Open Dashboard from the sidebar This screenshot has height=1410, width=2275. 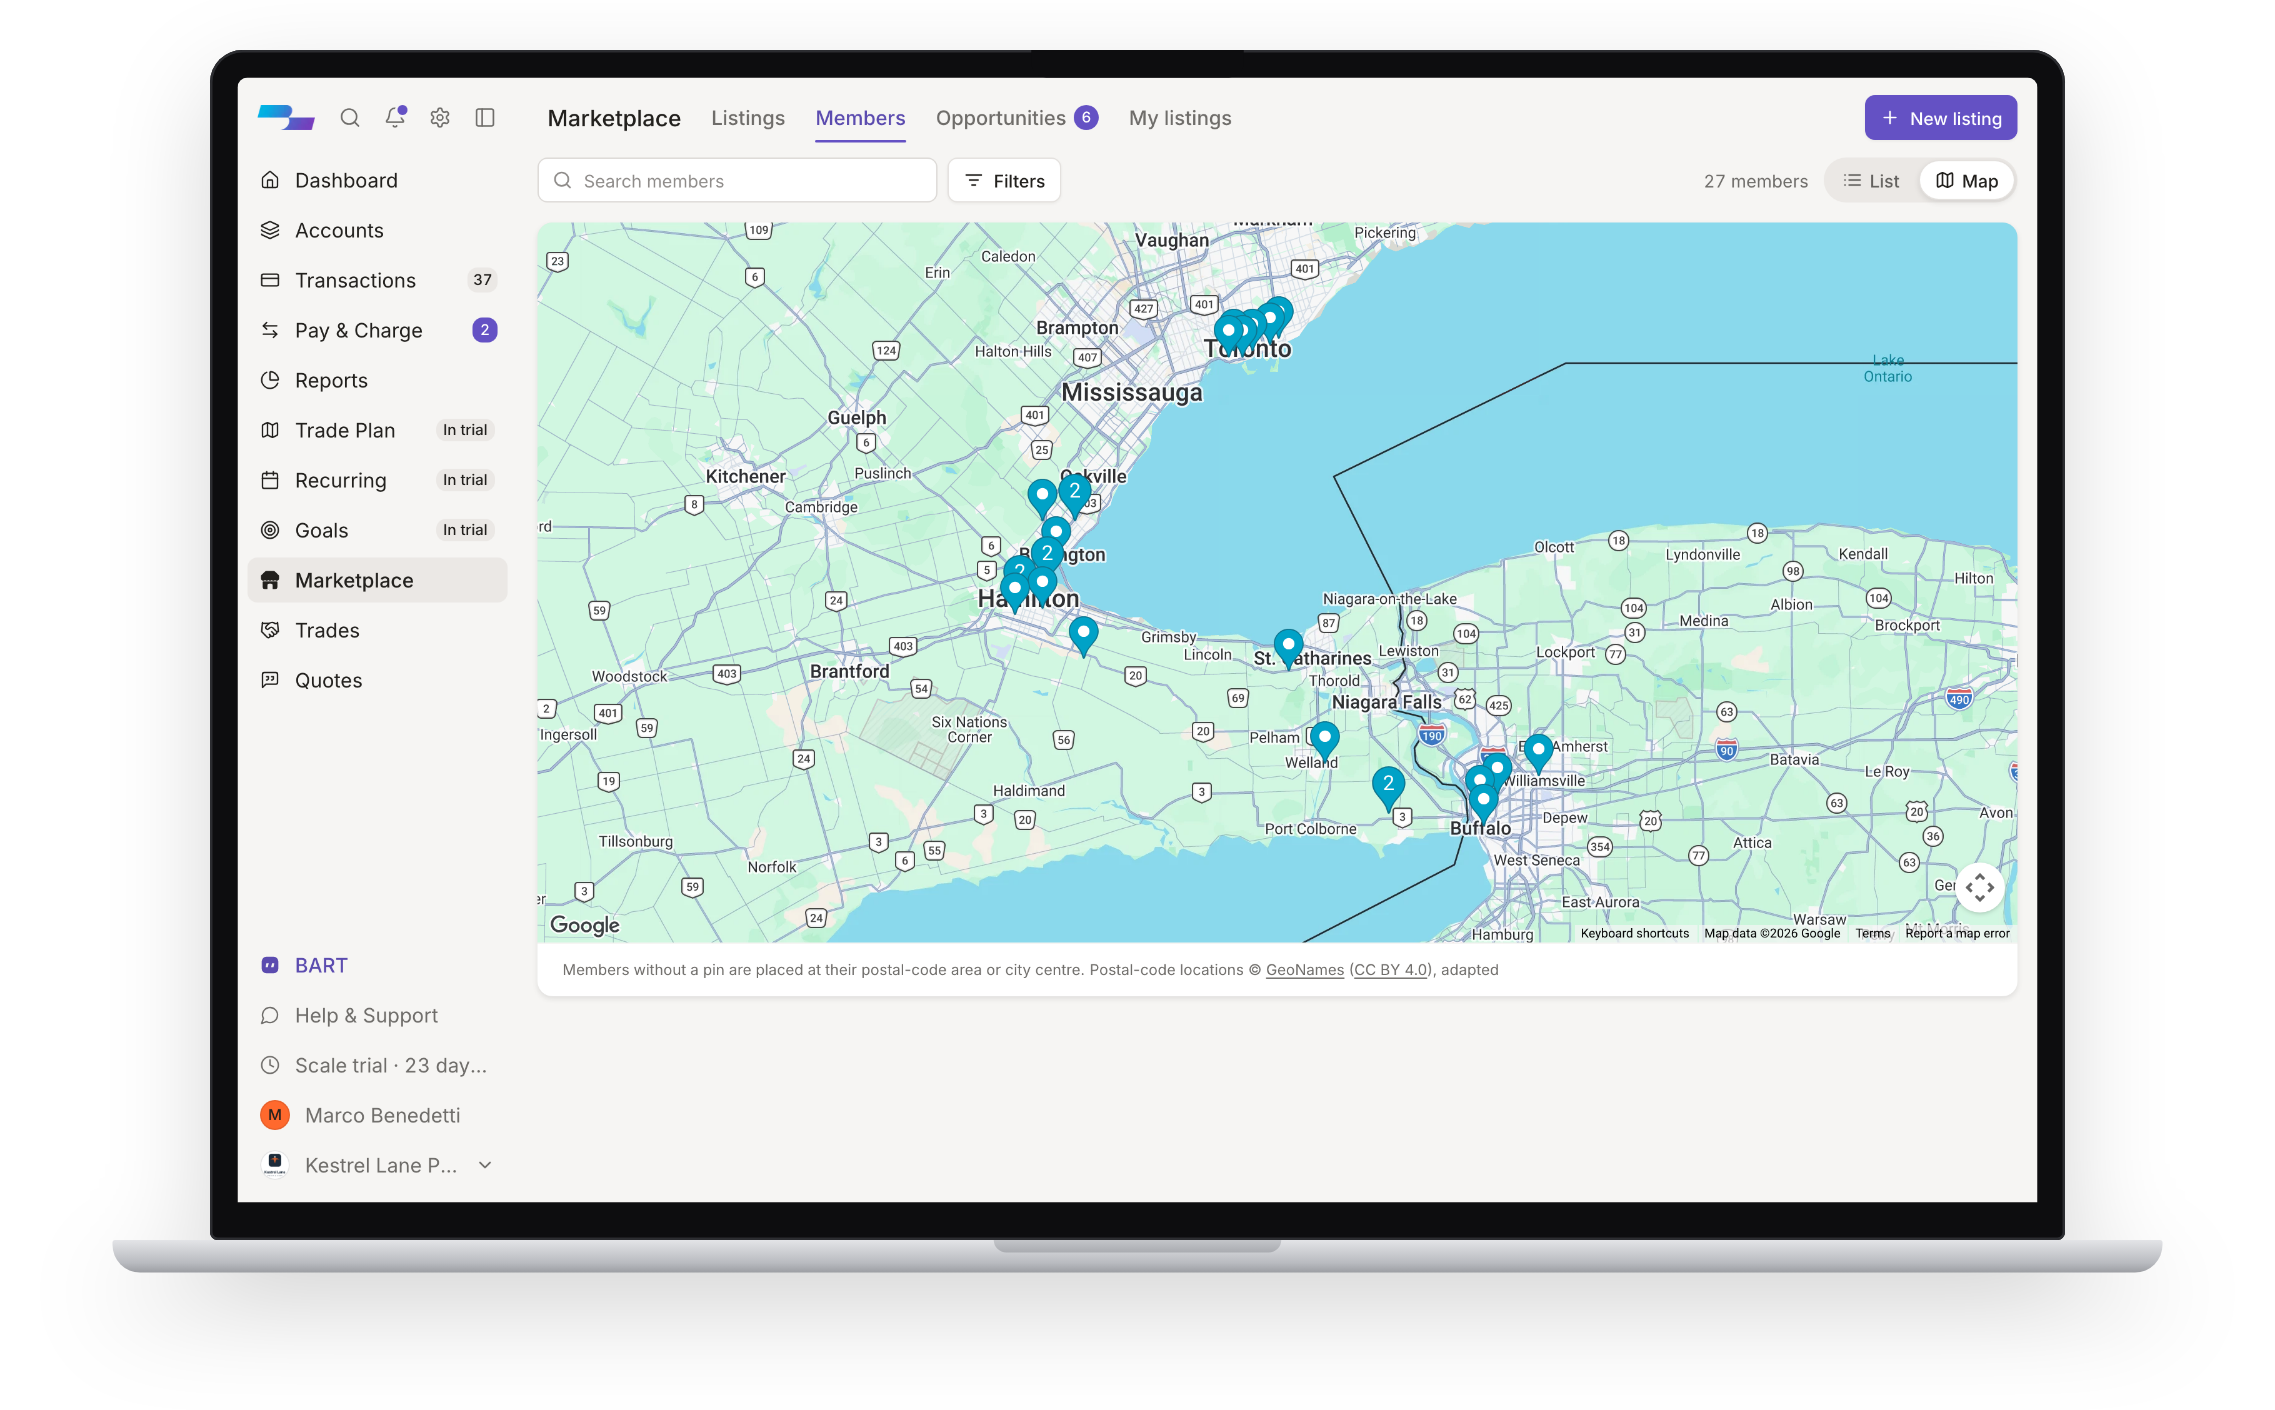pyautogui.click(x=377, y=180)
